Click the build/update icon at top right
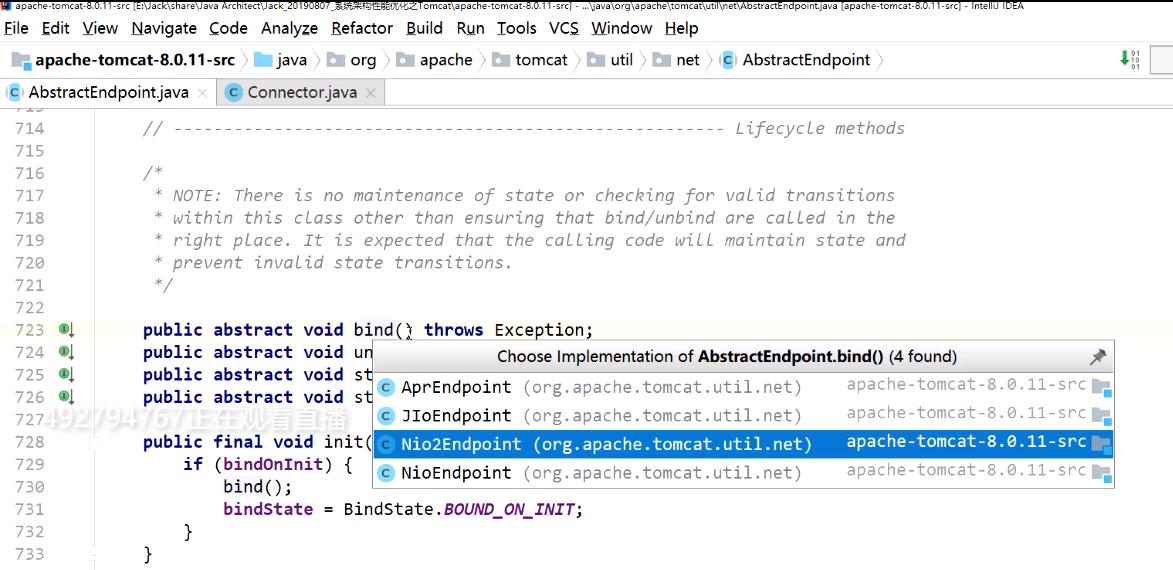The width and height of the screenshot is (1173, 570). 1129,60
